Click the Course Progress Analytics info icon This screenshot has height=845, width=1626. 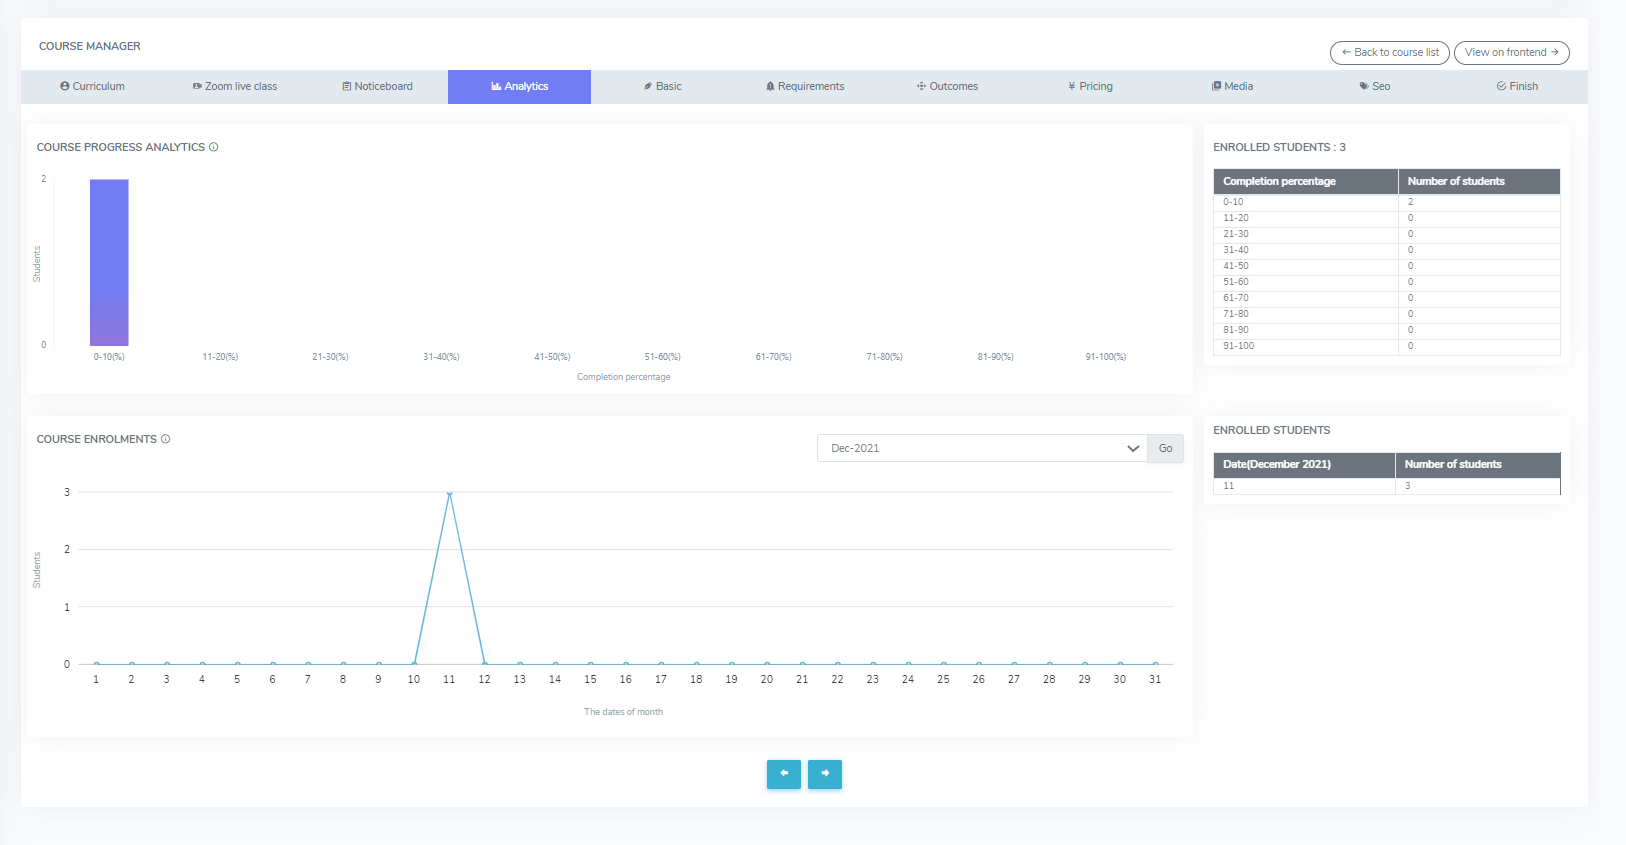coord(213,147)
